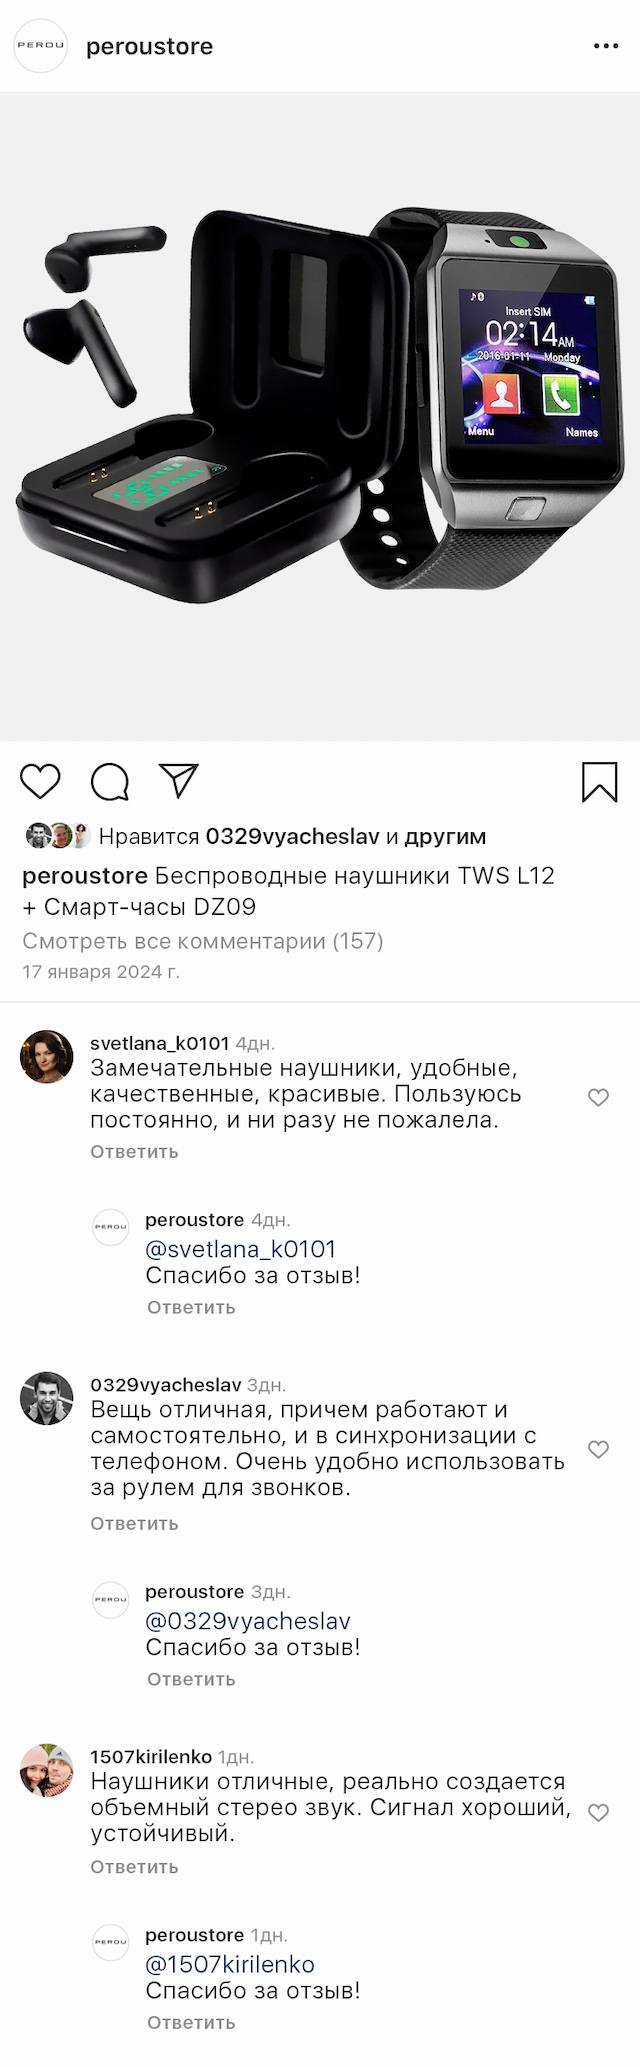Open the Perou store profile logo in the header
Viewport: 640px width, 2067px height.
click(41, 47)
